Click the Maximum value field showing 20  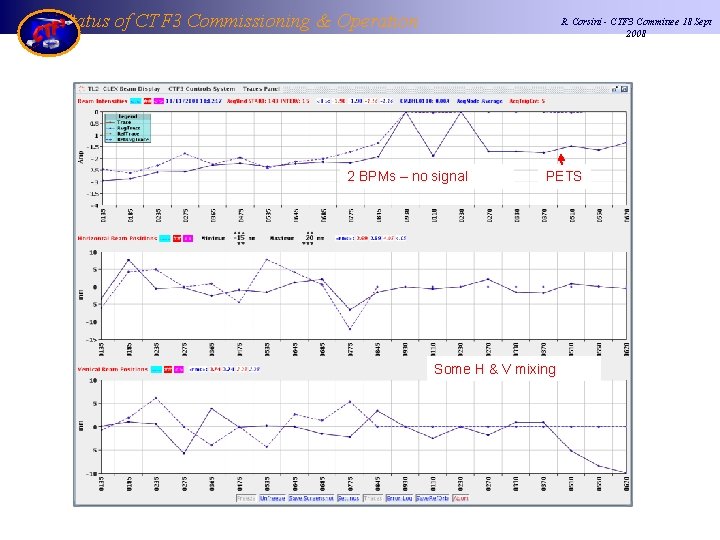(309, 238)
